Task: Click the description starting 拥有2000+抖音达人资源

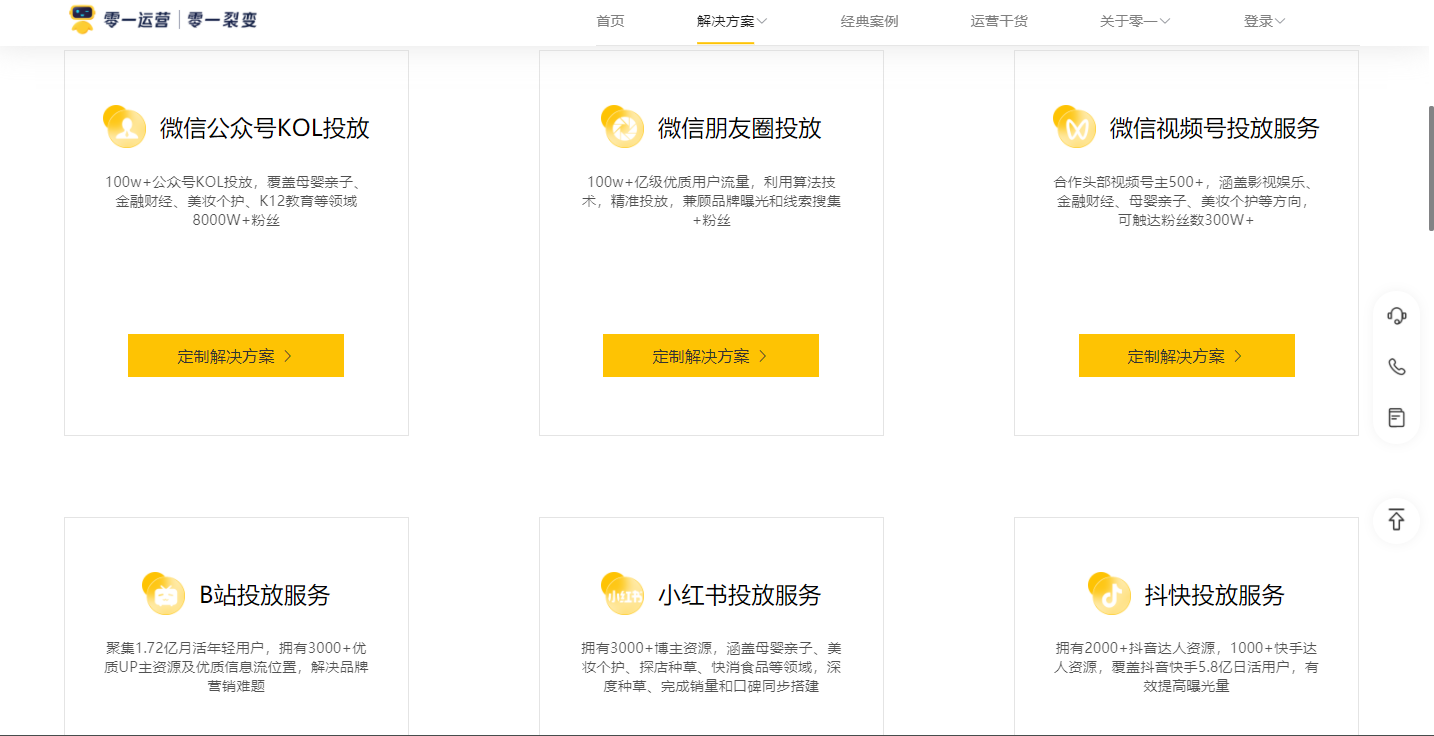Action: coord(1186,667)
